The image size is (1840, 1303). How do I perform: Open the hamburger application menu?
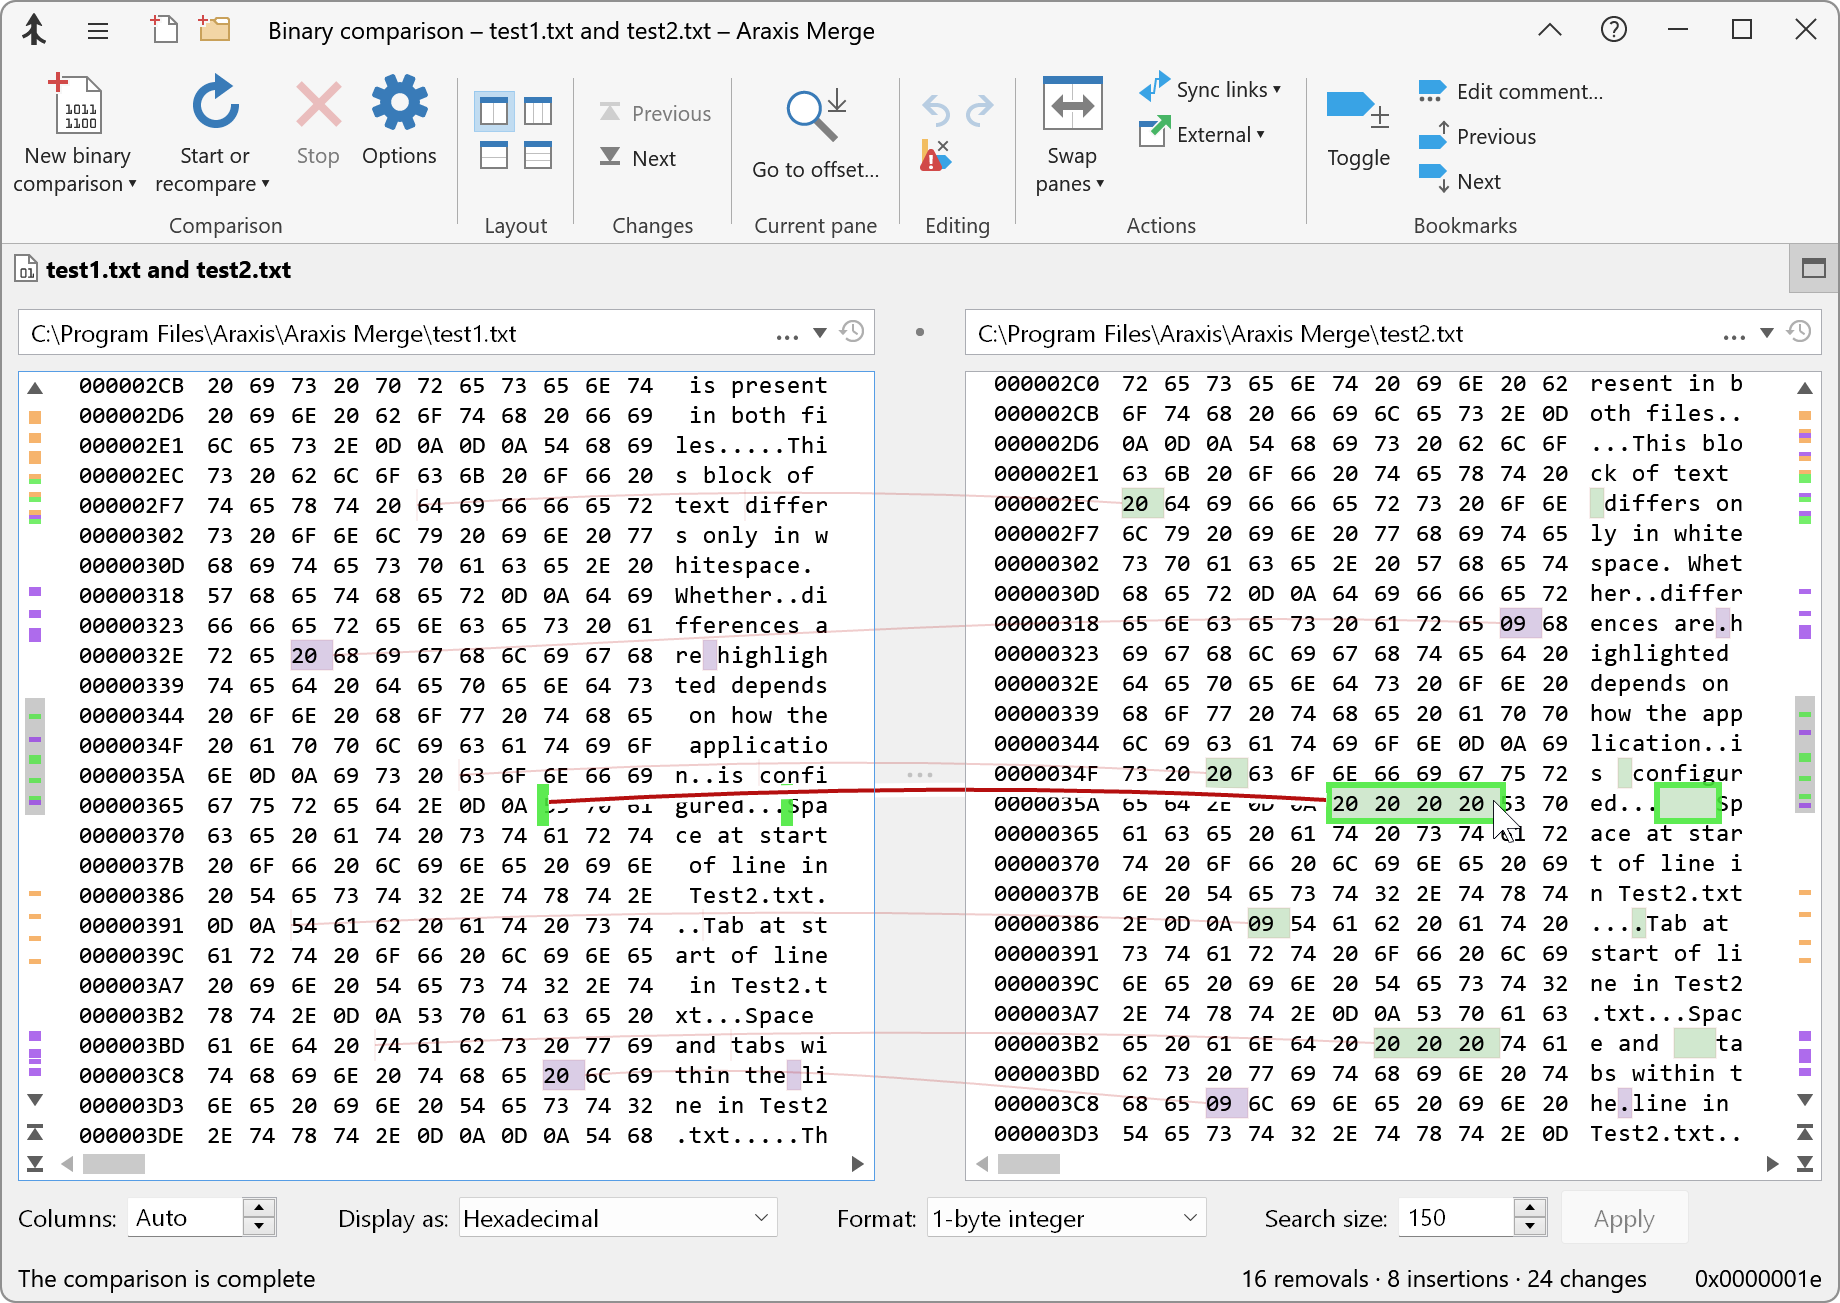(x=97, y=30)
